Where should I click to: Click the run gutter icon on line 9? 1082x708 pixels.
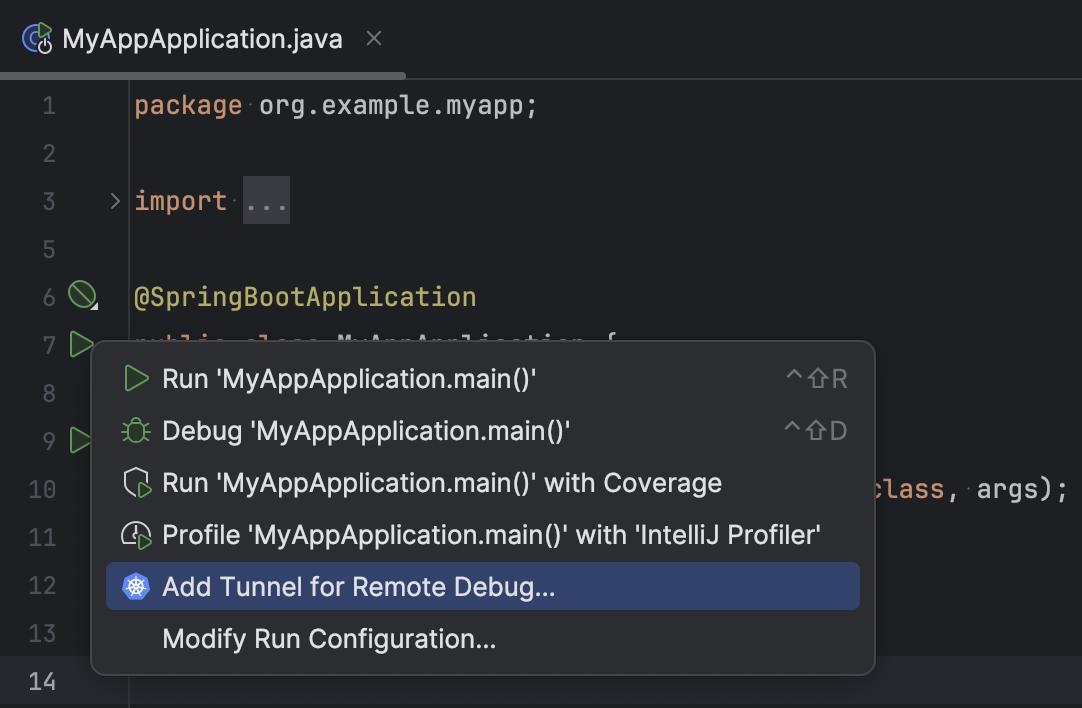point(81,440)
